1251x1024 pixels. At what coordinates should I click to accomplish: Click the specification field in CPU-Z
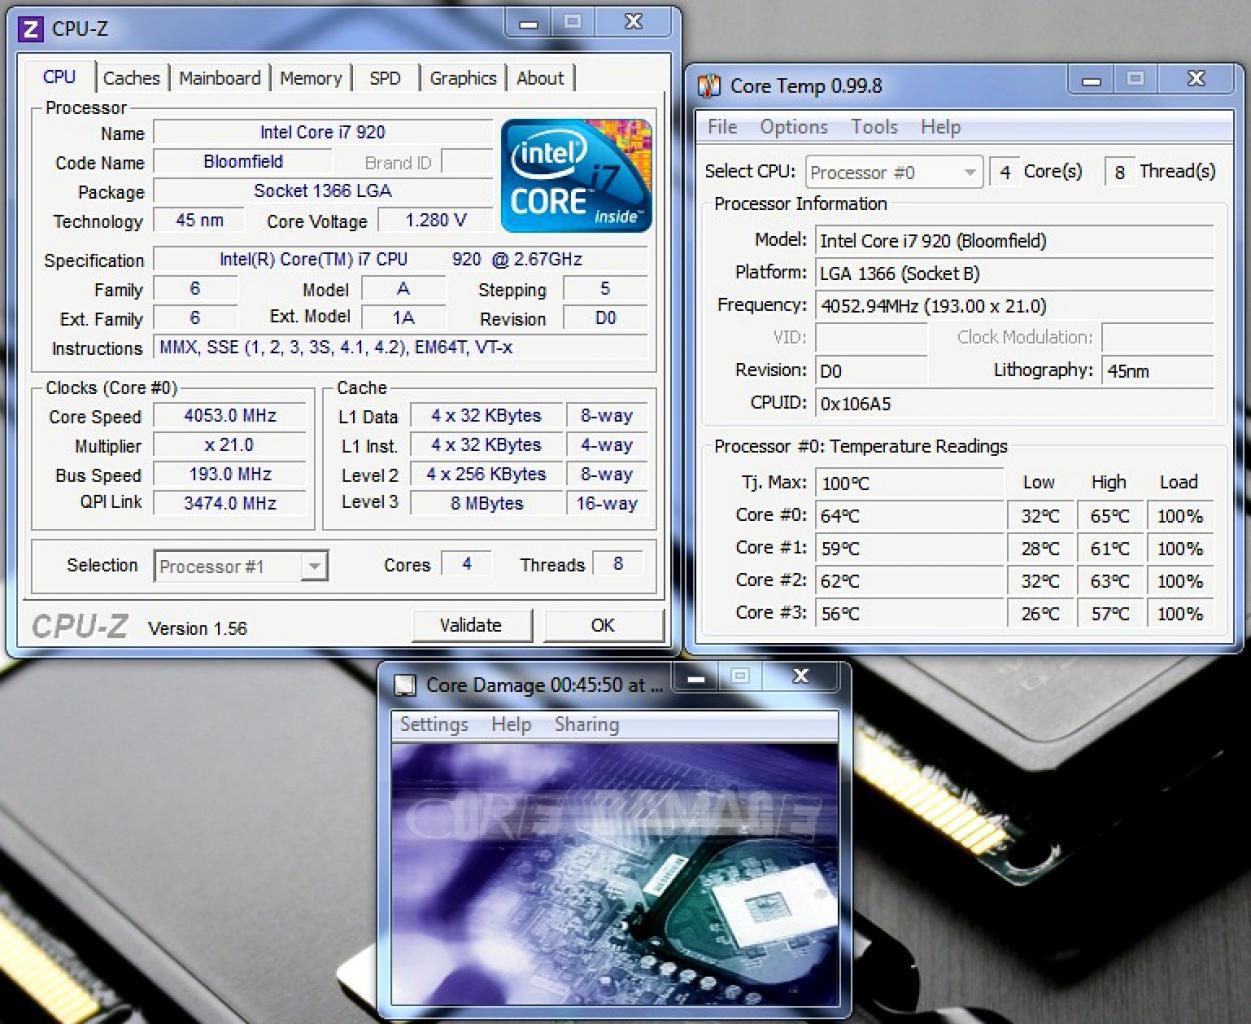(x=401, y=259)
